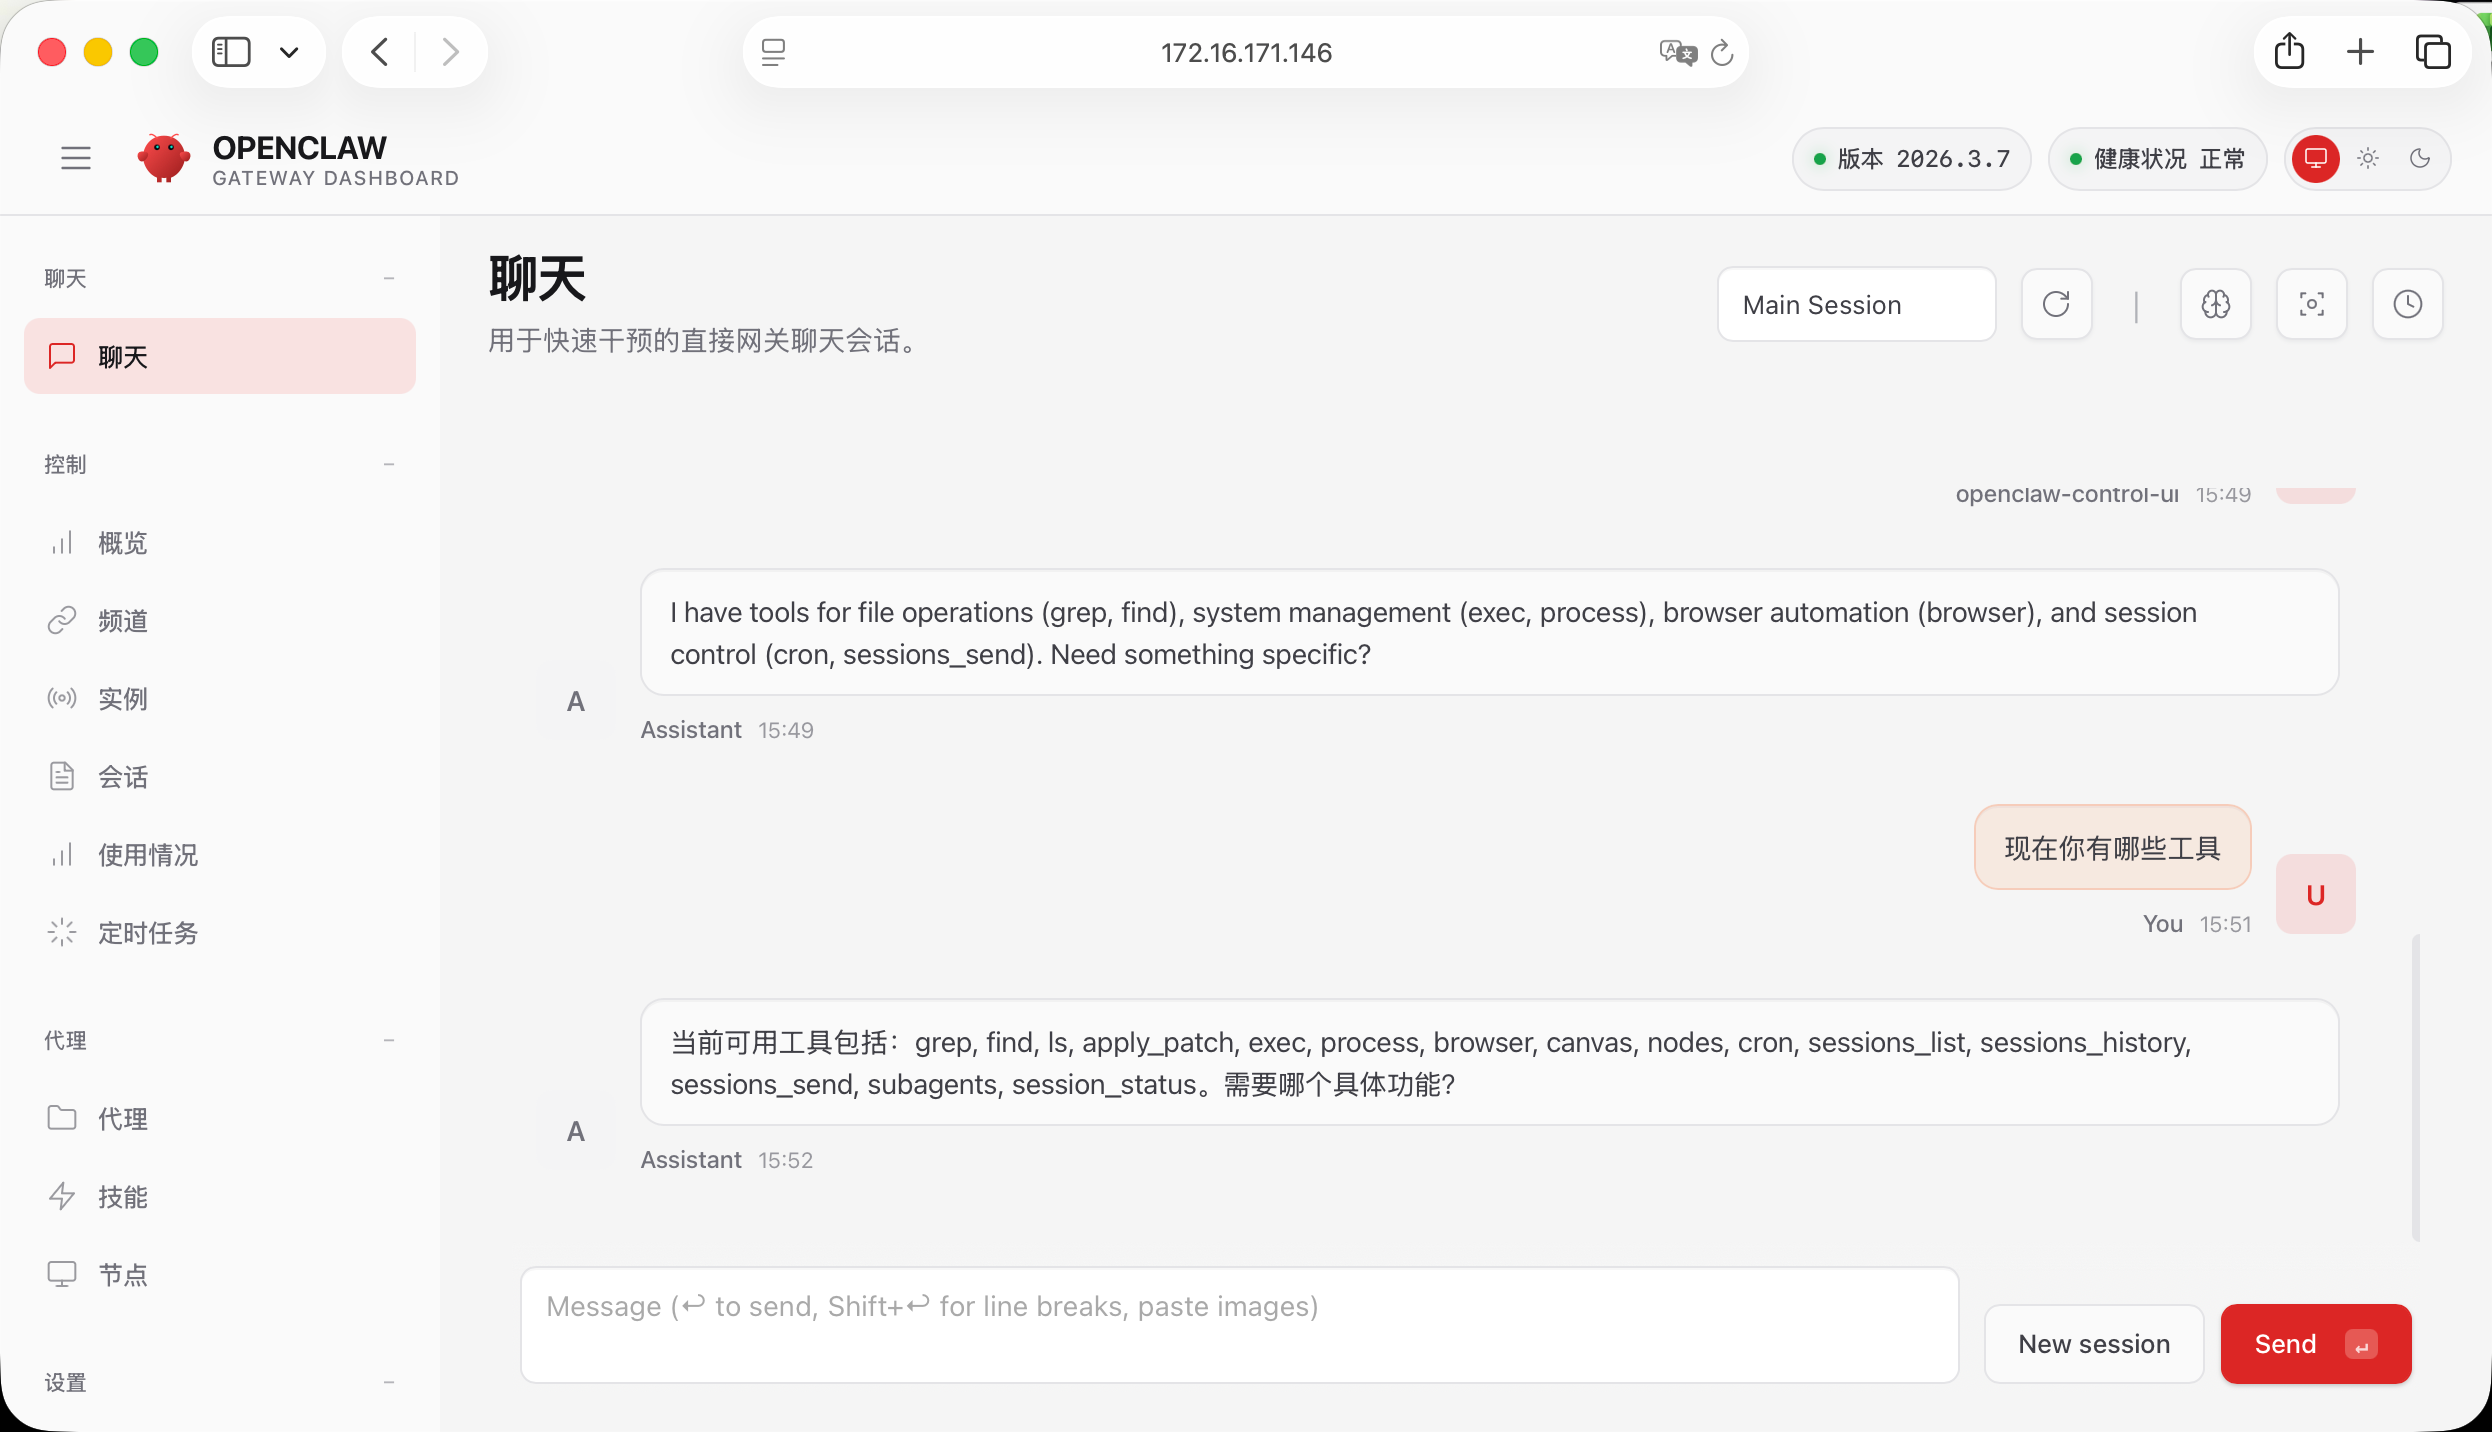Click the refresh chat icon
This screenshot has height=1432, width=2492.
(2056, 304)
